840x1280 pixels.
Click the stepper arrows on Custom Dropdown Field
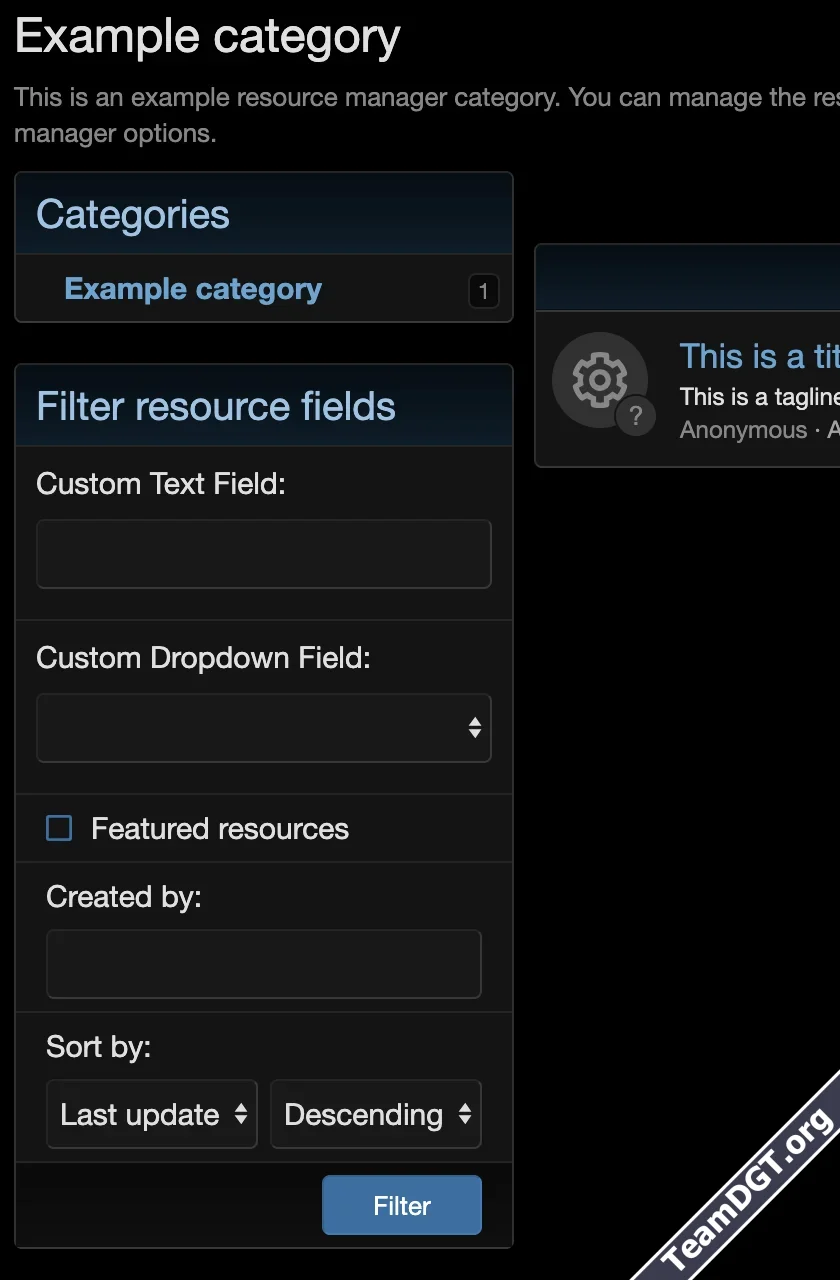click(473, 727)
